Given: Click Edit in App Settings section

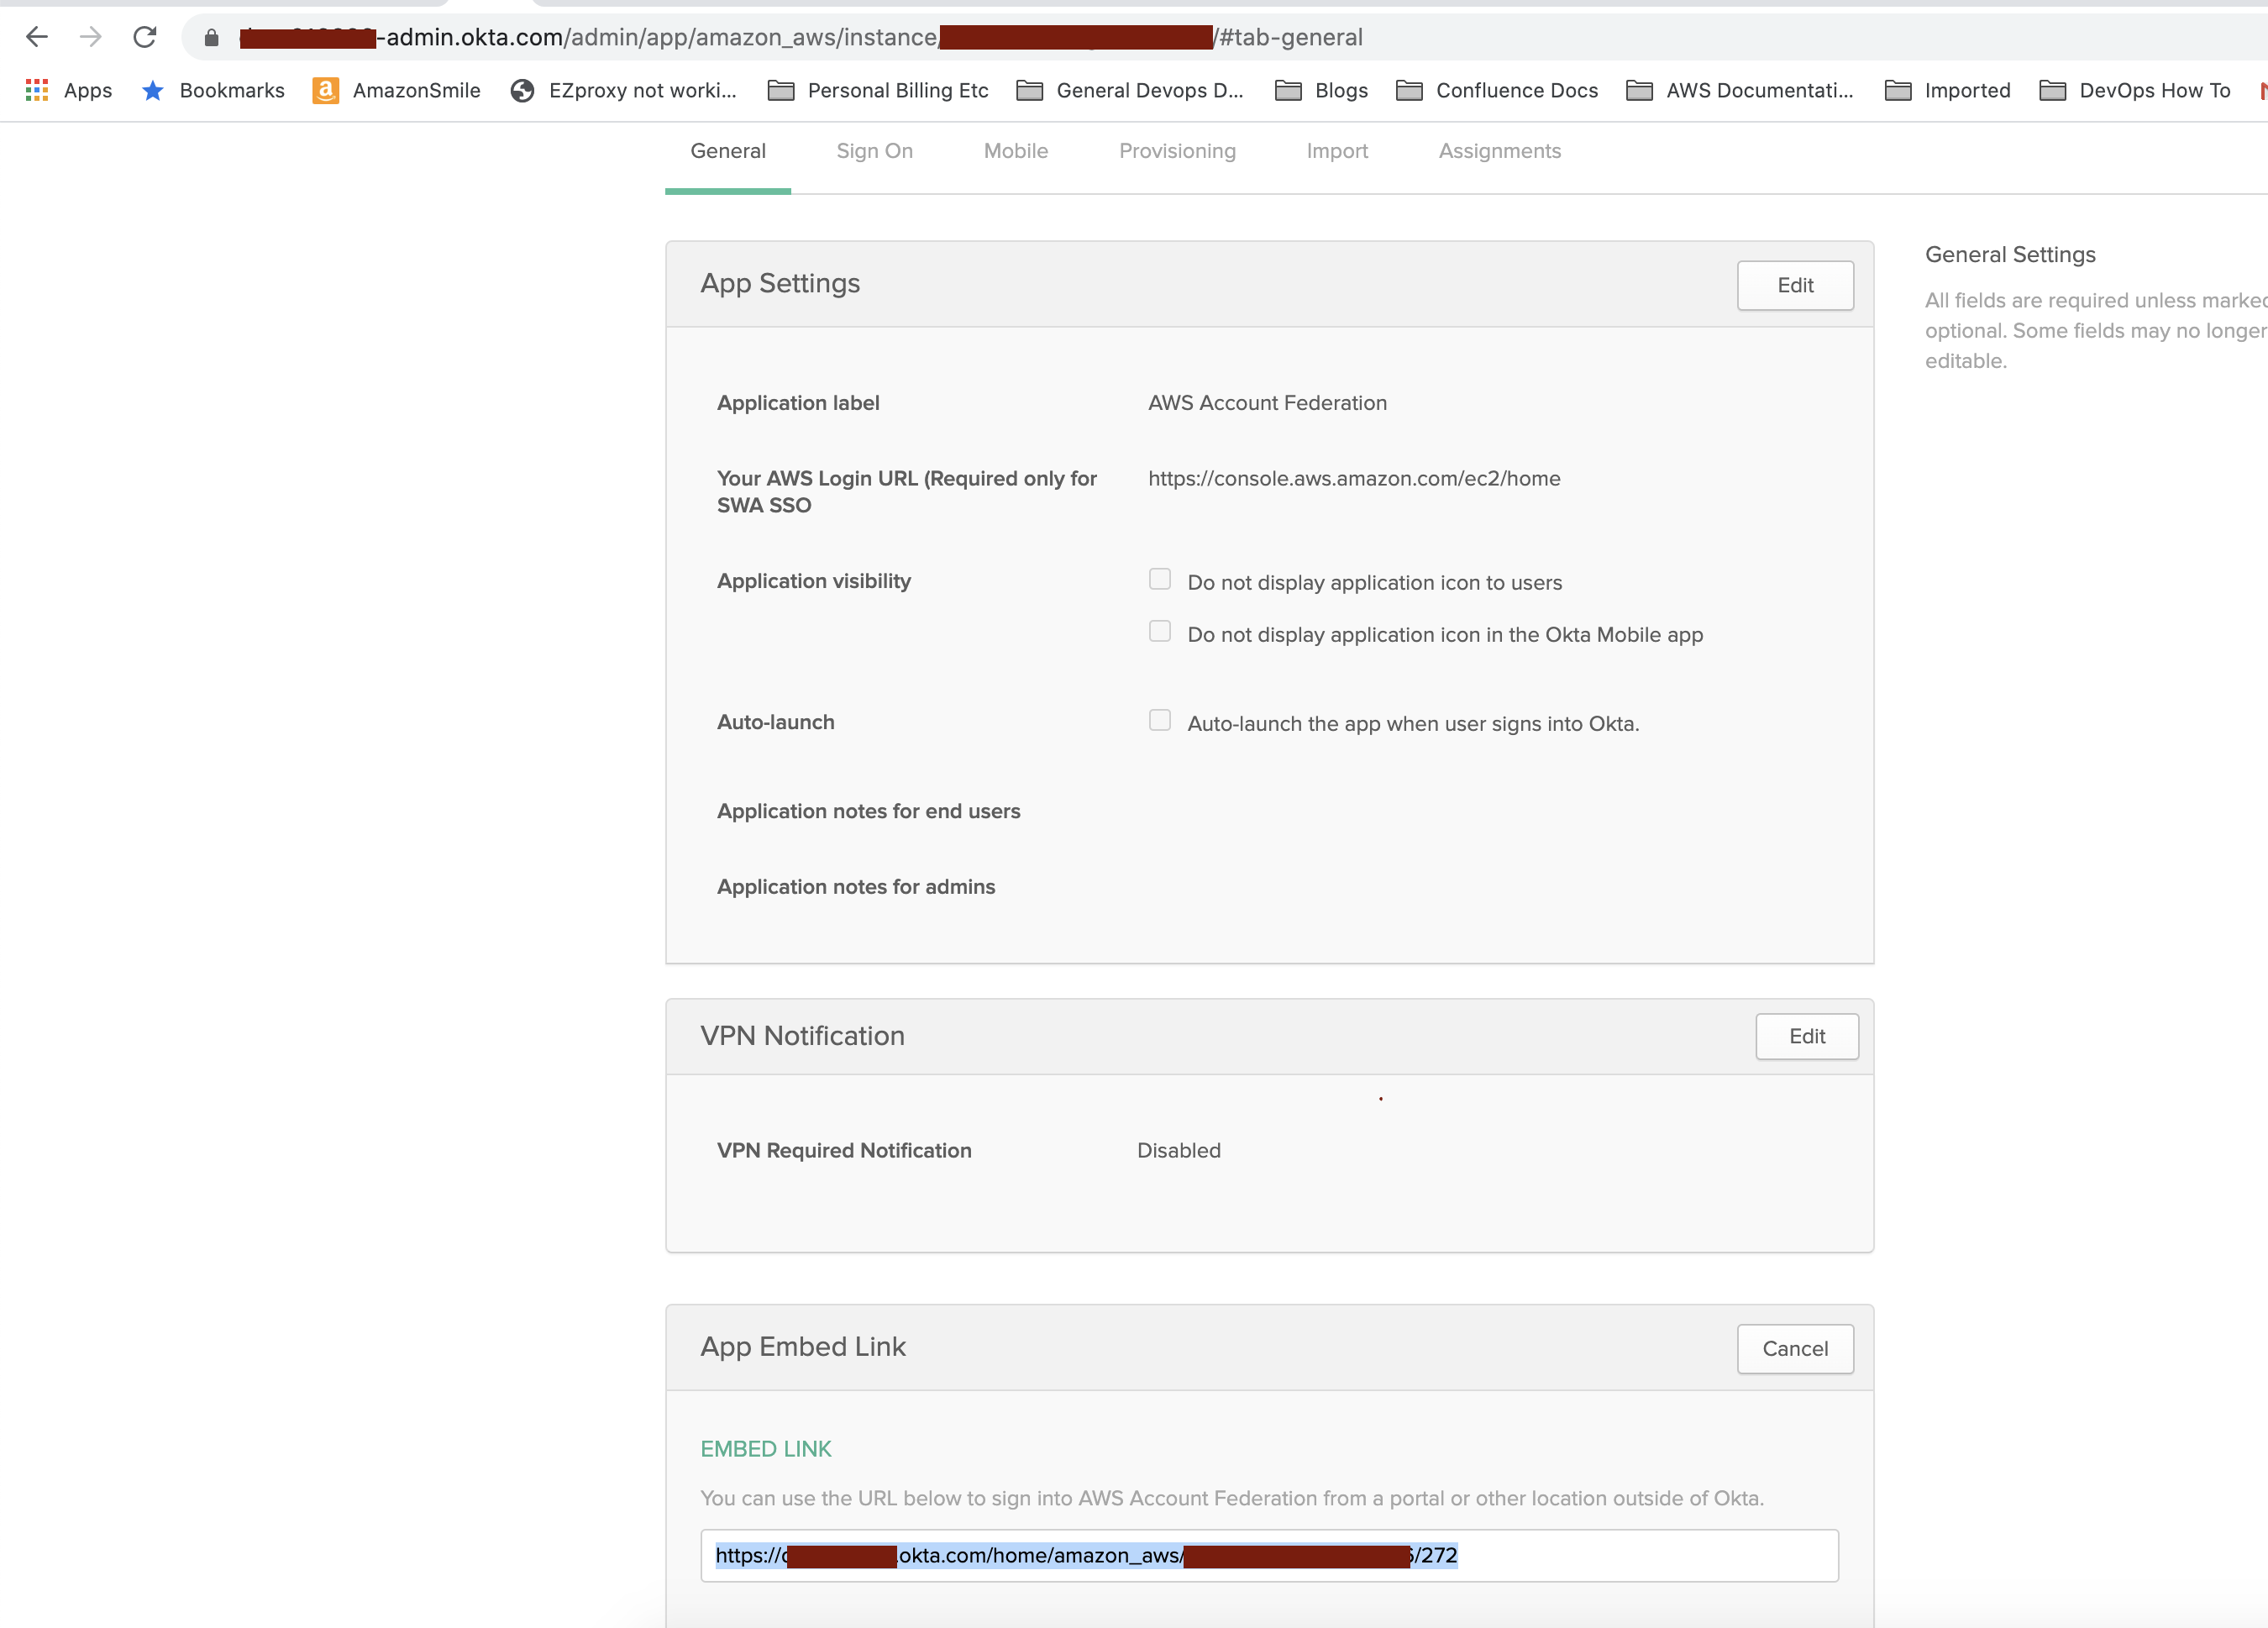Looking at the screenshot, I should click(x=1794, y=286).
